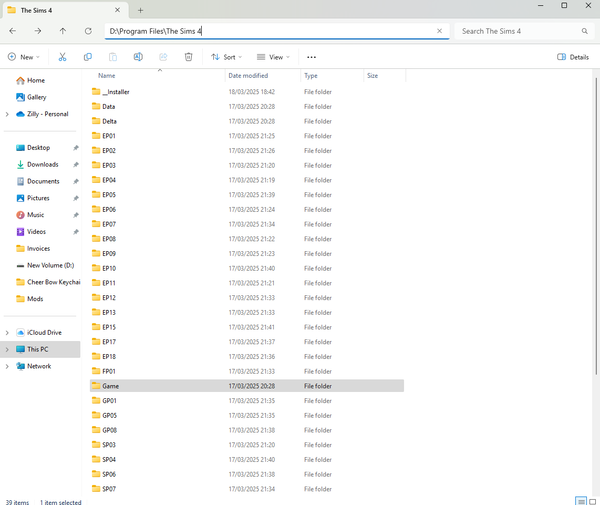The height and width of the screenshot is (505, 600).
Task: Open the New dropdown menu
Action: pos(24,57)
